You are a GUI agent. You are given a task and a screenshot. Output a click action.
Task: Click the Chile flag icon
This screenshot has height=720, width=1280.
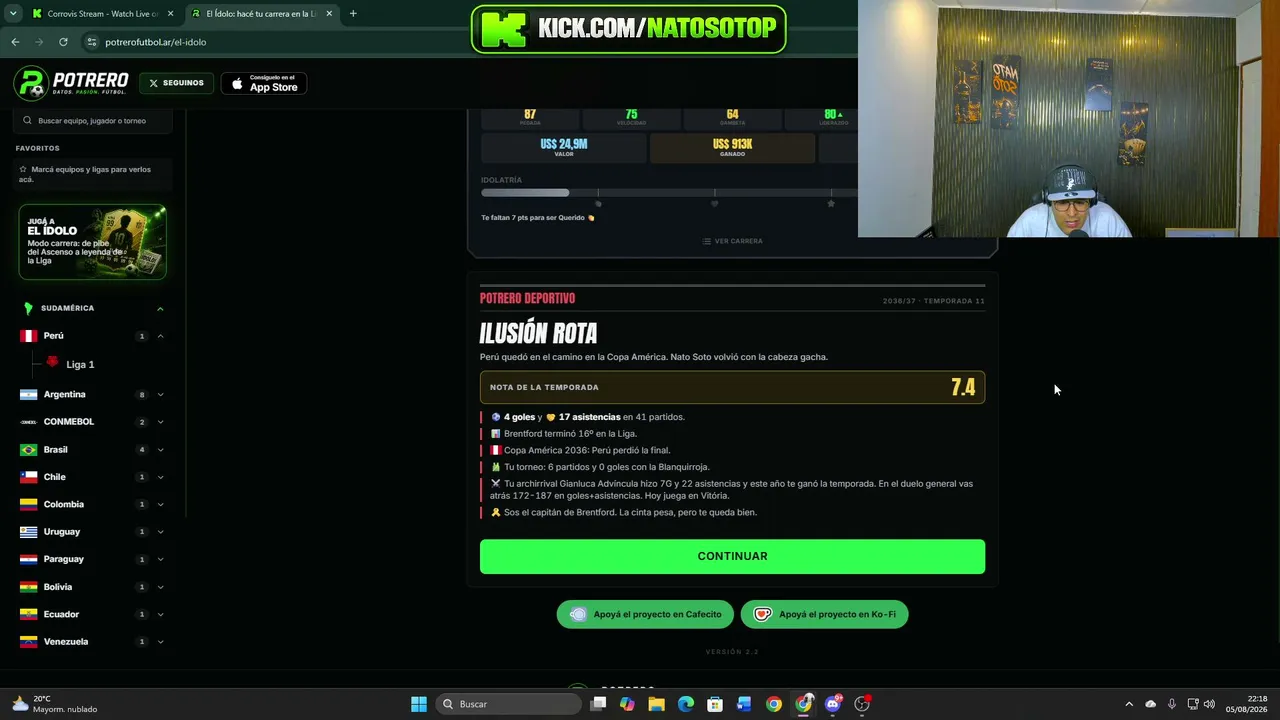[28, 477]
